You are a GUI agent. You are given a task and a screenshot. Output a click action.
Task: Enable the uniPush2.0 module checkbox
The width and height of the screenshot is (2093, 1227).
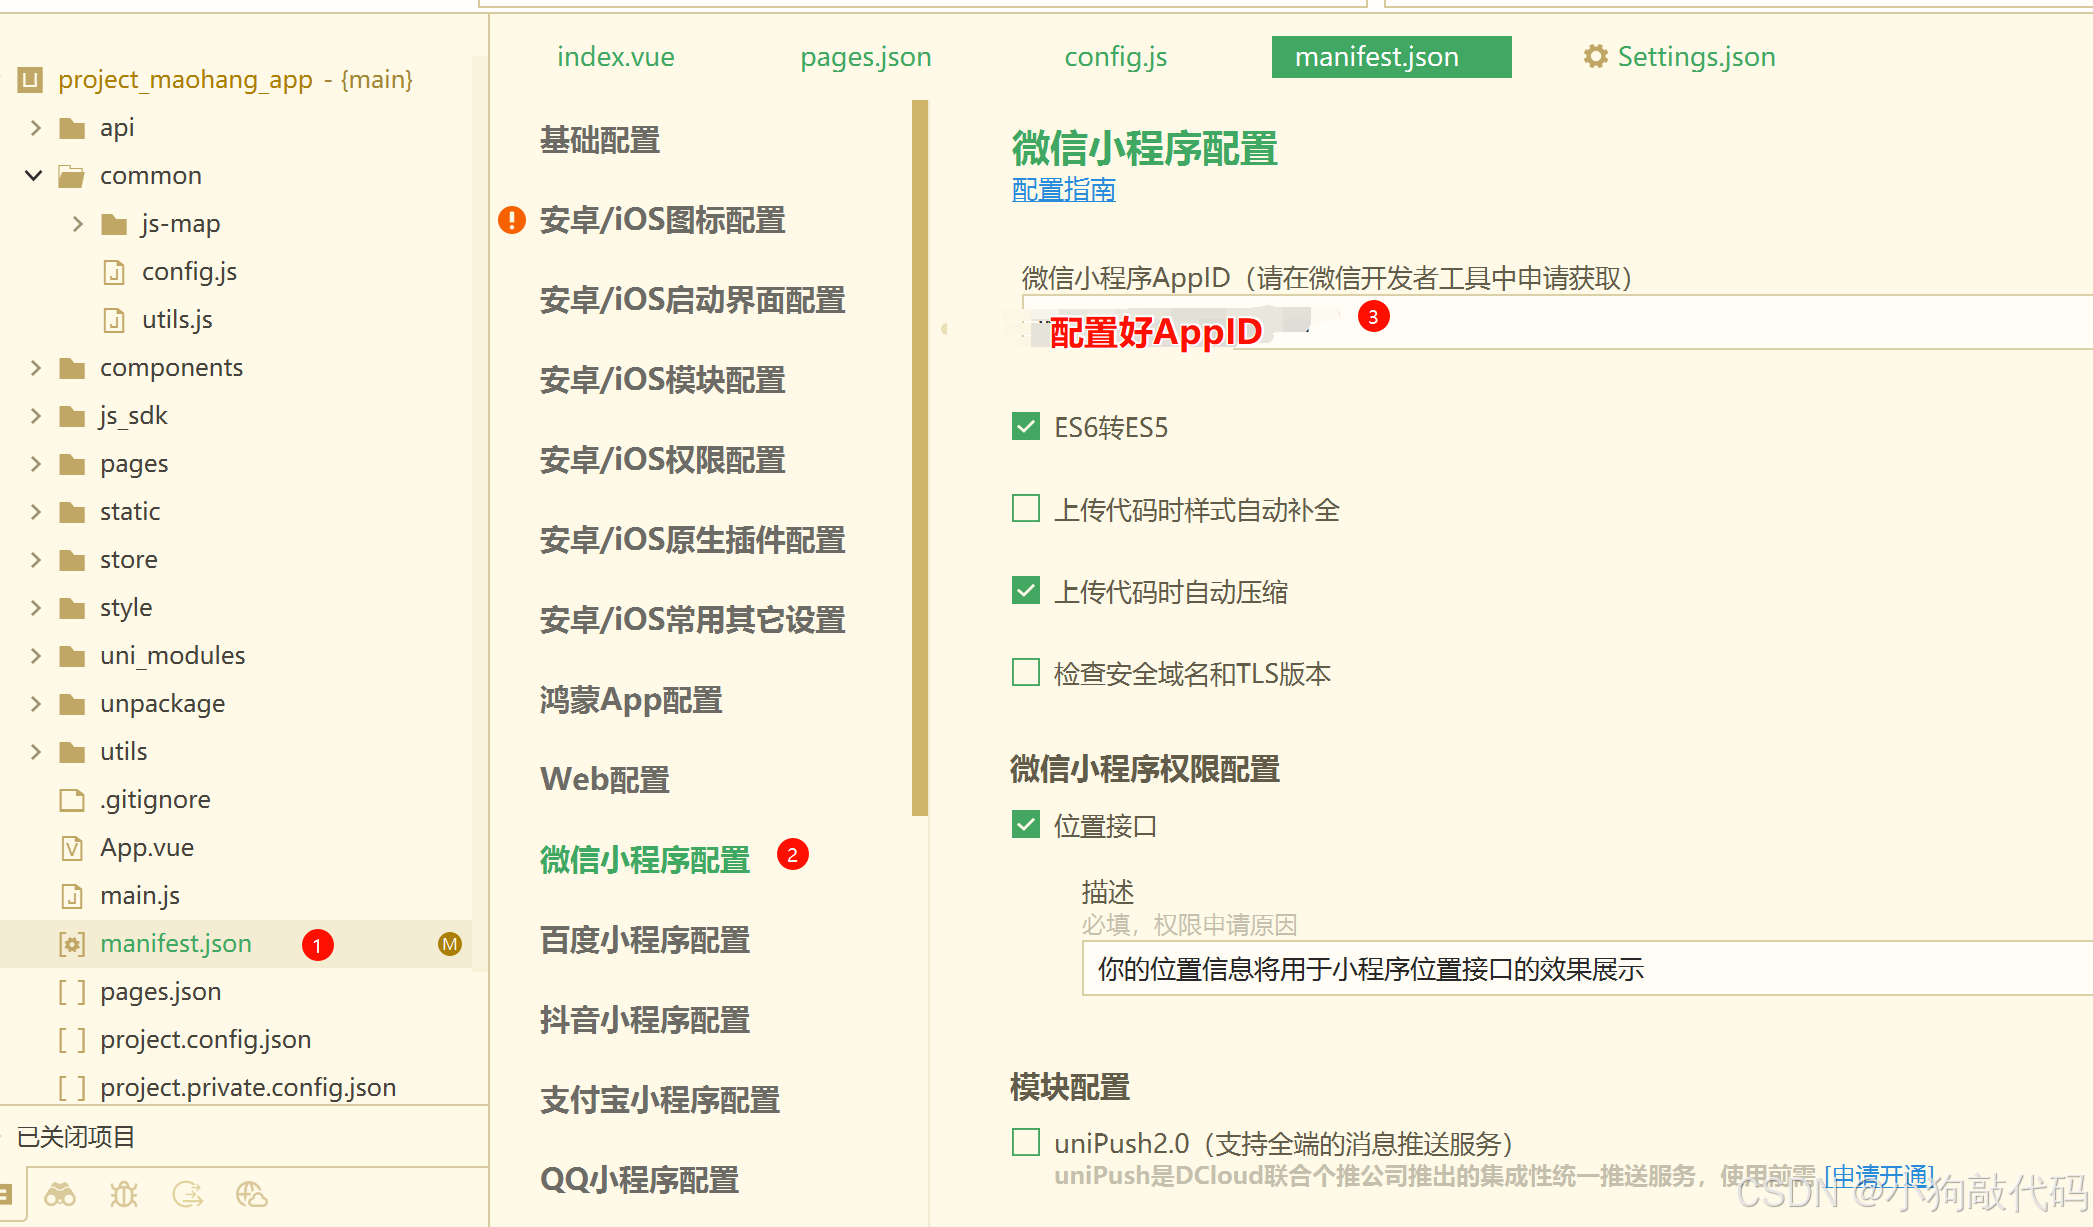click(1026, 1142)
